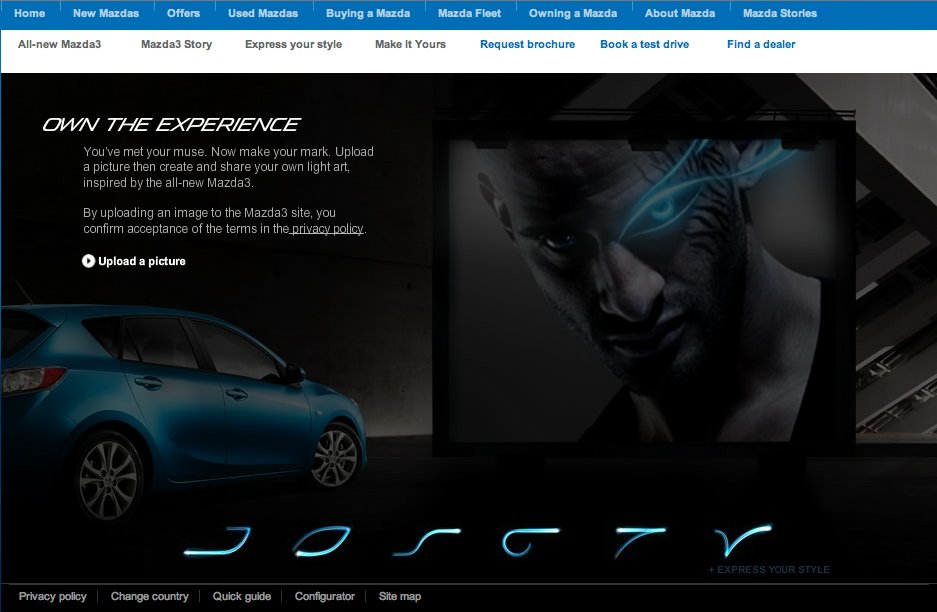Select the checkmark-shaped light stroke
Image resolution: width=937 pixels, height=612 pixels.
tap(744, 540)
